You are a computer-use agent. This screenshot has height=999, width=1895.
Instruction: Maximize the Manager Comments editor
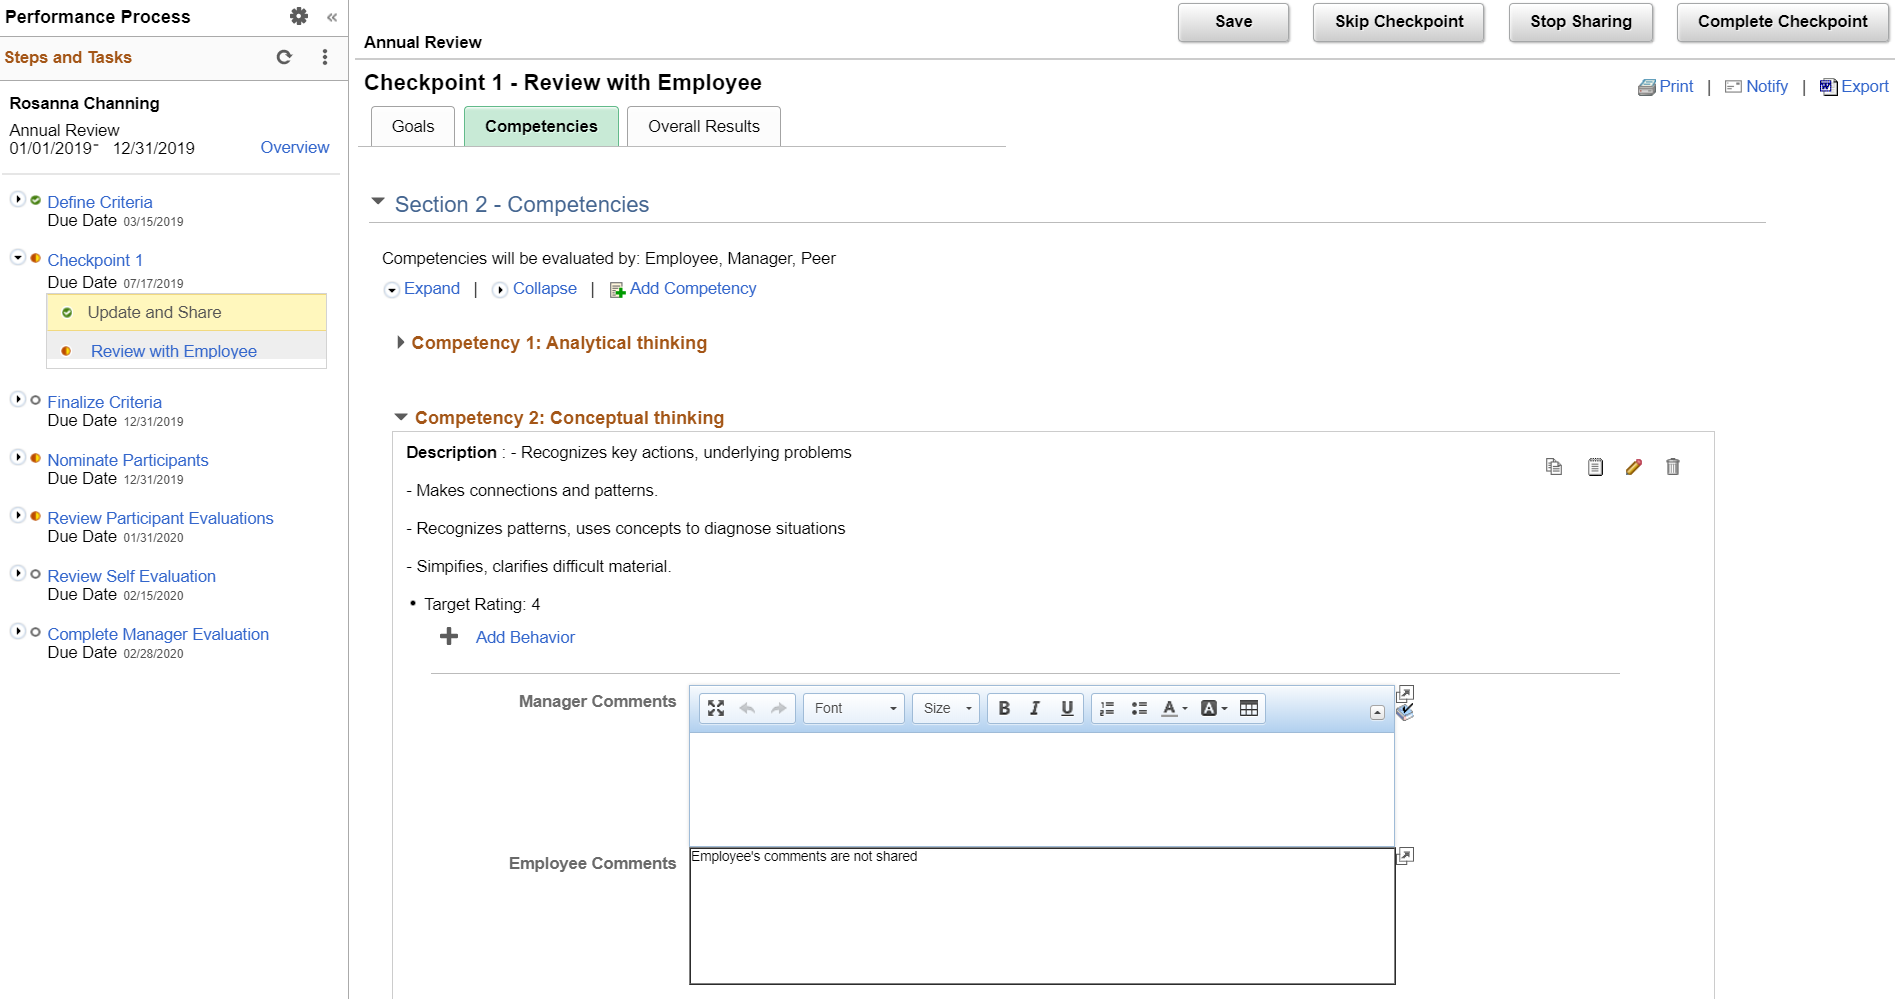click(x=716, y=708)
